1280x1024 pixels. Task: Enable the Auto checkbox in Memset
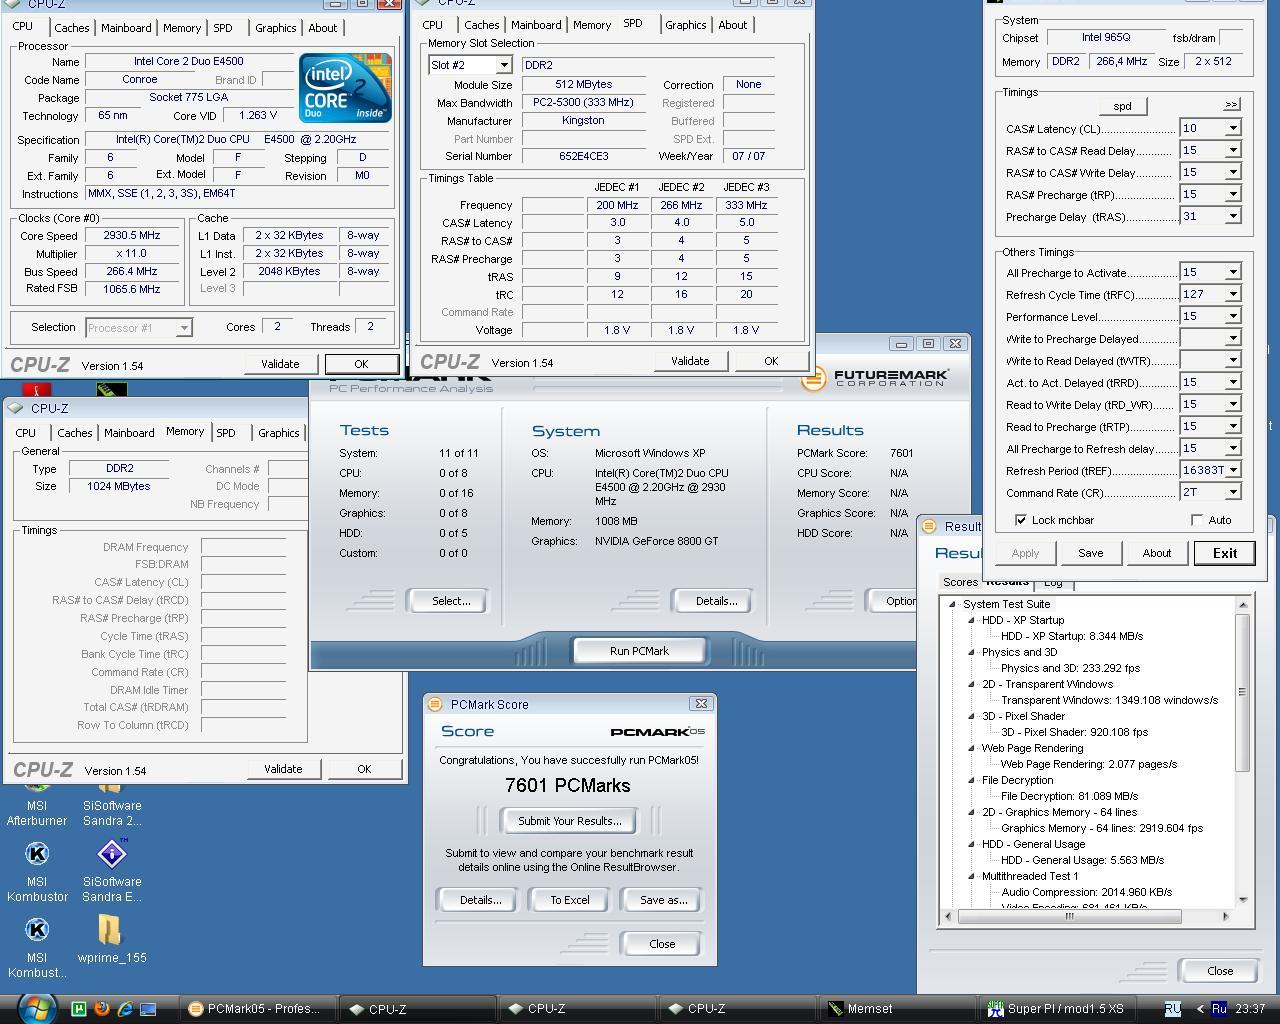click(1197, 520)
